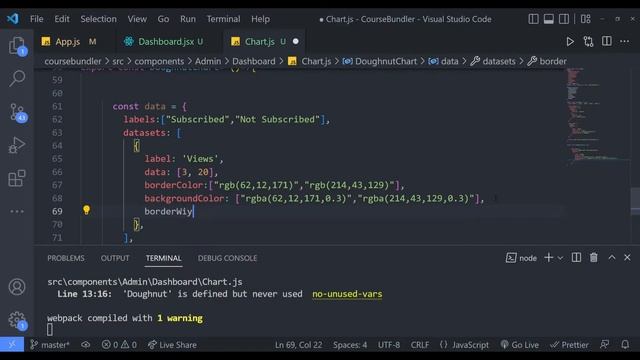The width and height of the screenshot is (640, 360).
Task: Open the Selection menu
Action: [98, 19]
